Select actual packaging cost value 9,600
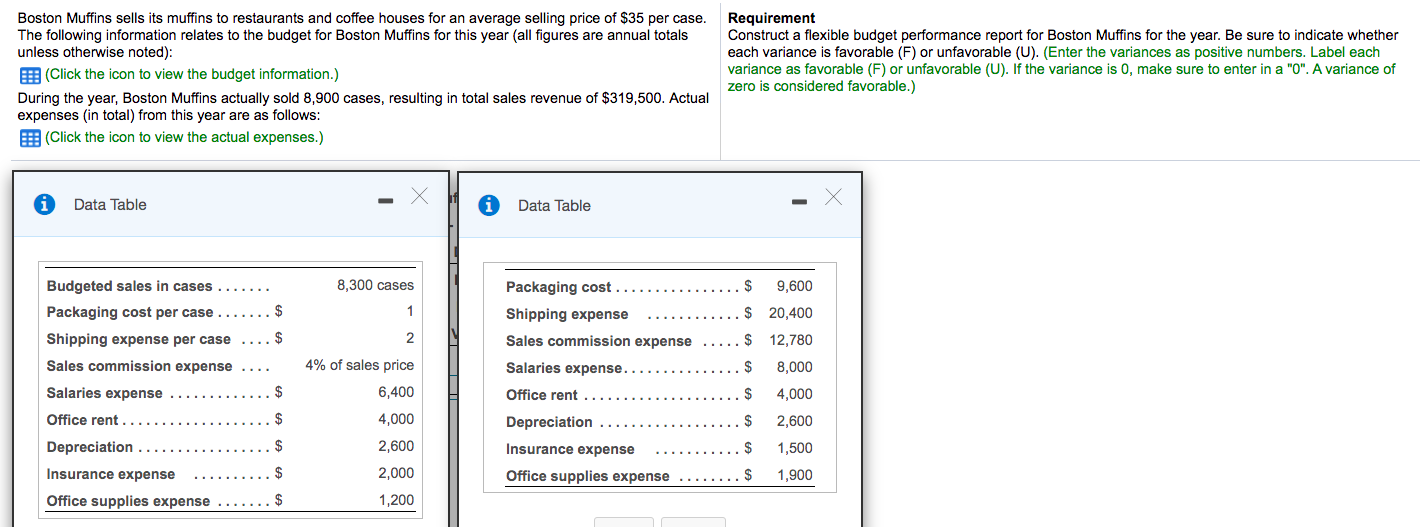Image resolution: width=1420 pixels, height=527 pixels. click(795, 286)
